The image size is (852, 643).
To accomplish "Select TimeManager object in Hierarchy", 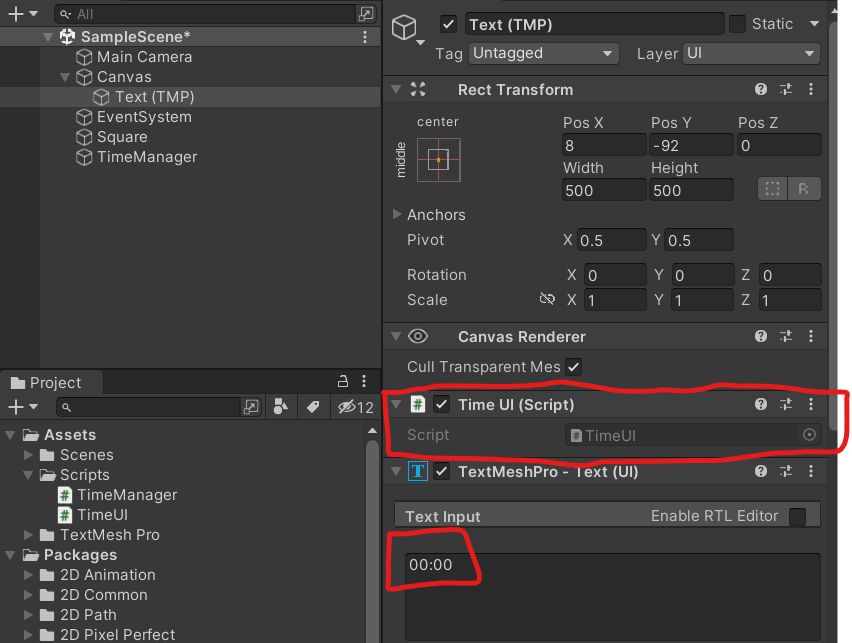I will [146, 157].
